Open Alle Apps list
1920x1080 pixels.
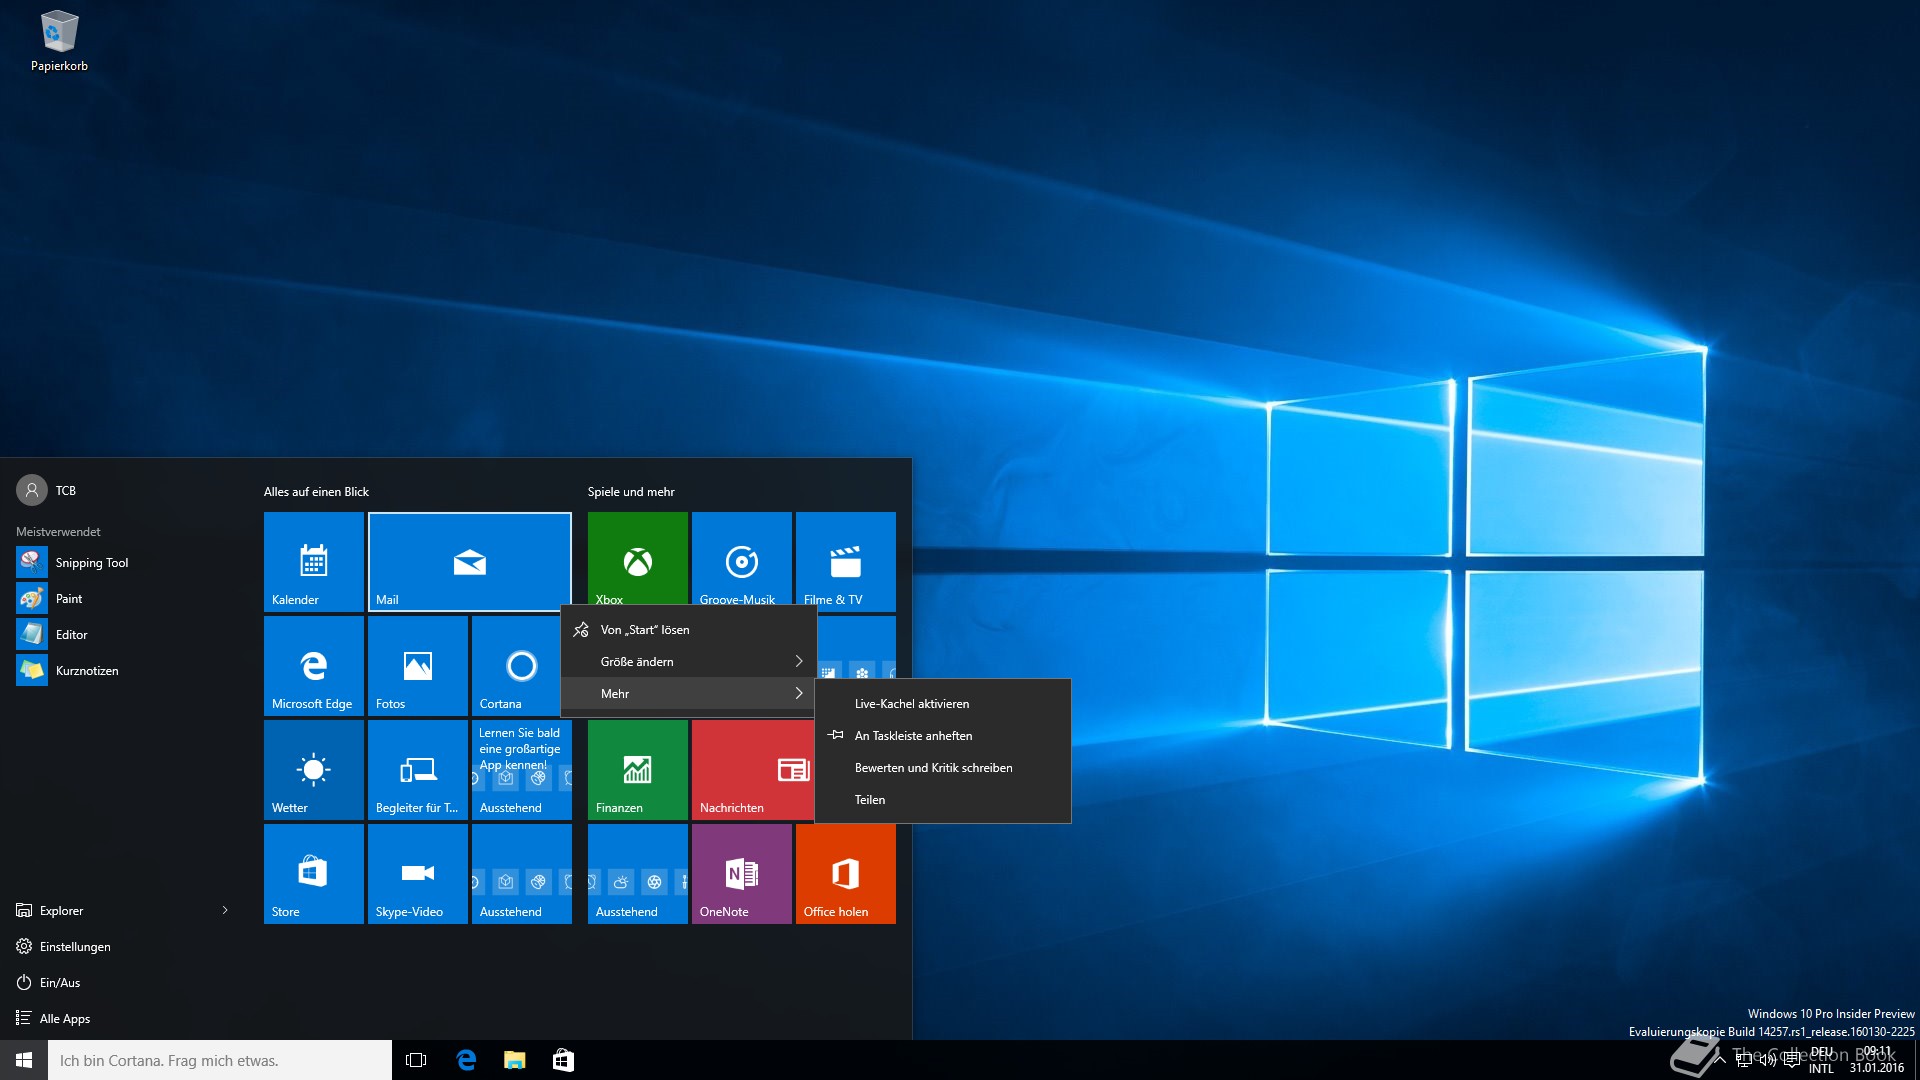(64, 1019)
